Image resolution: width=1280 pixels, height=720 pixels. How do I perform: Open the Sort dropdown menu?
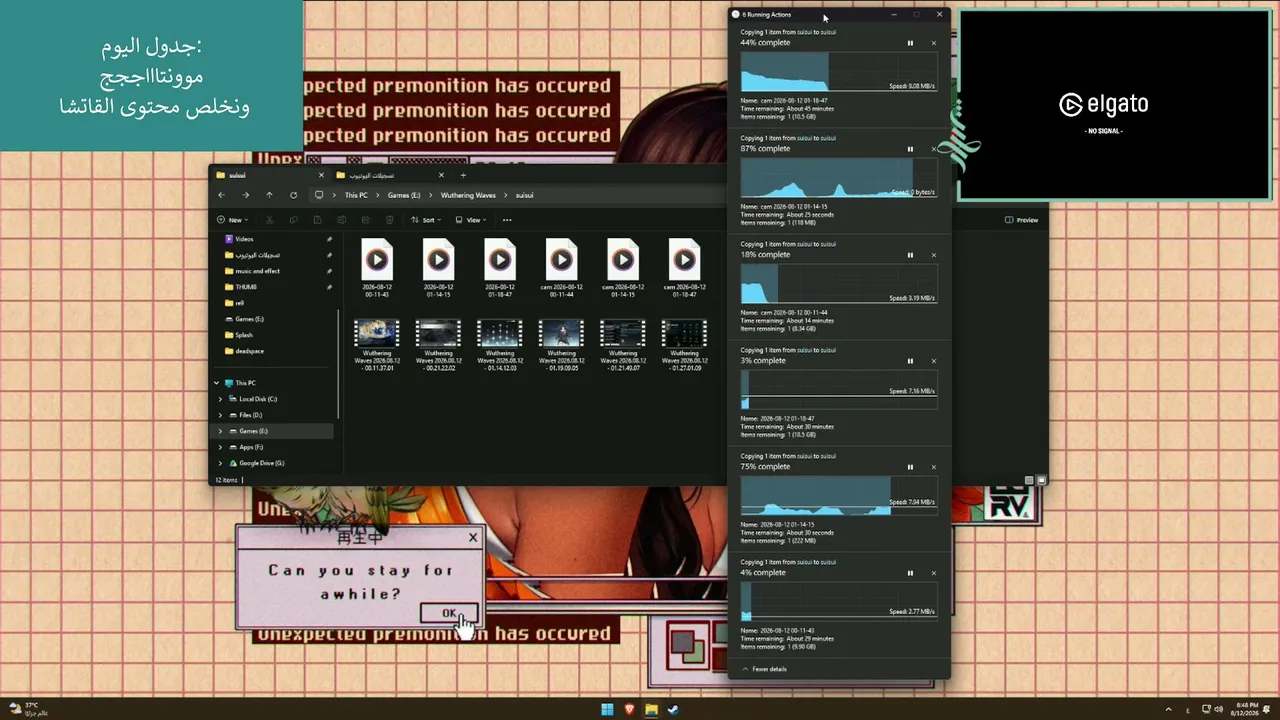click(426, 220)
